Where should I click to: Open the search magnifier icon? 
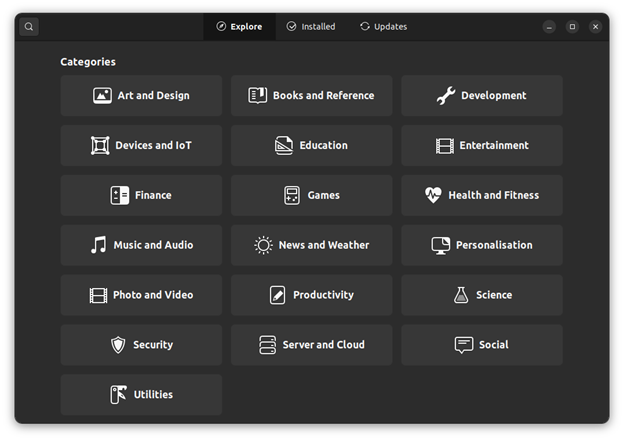(x=29, y=27)
